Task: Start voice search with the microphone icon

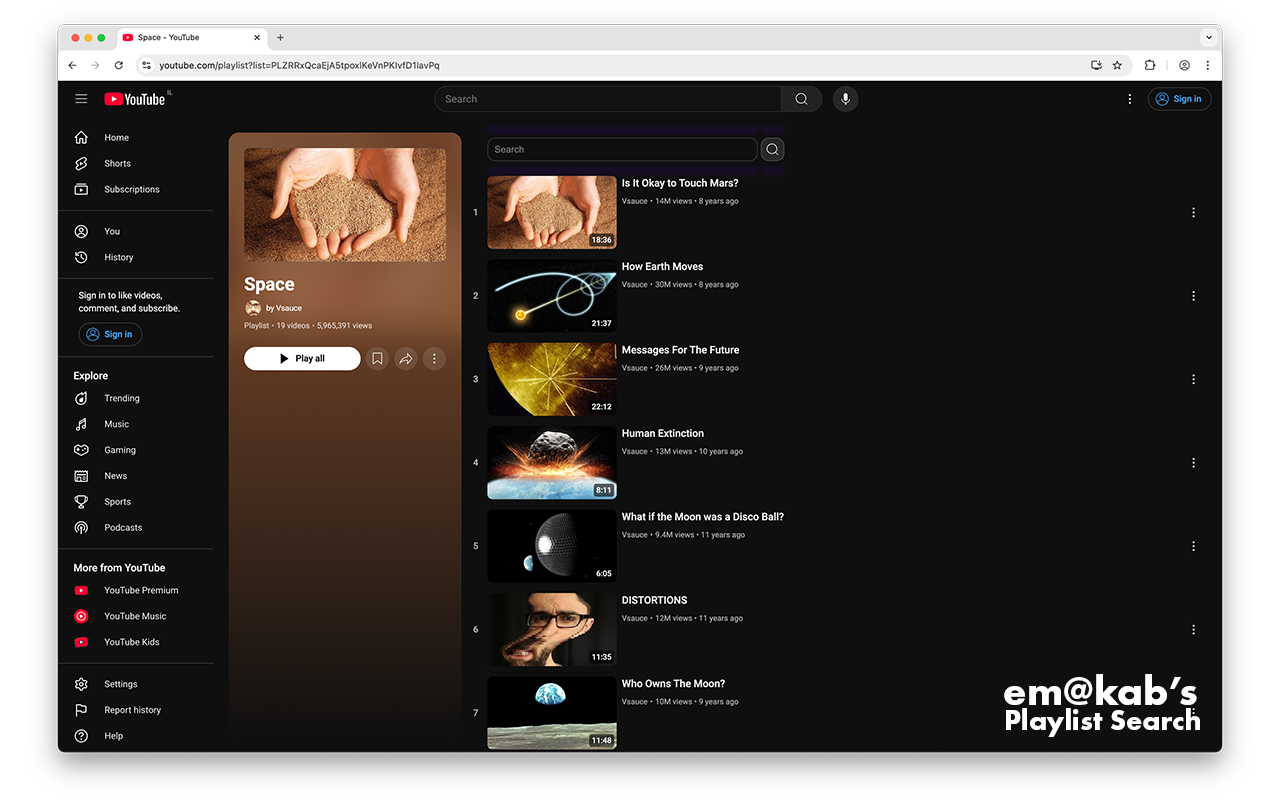Action: [x=846, y=99]
